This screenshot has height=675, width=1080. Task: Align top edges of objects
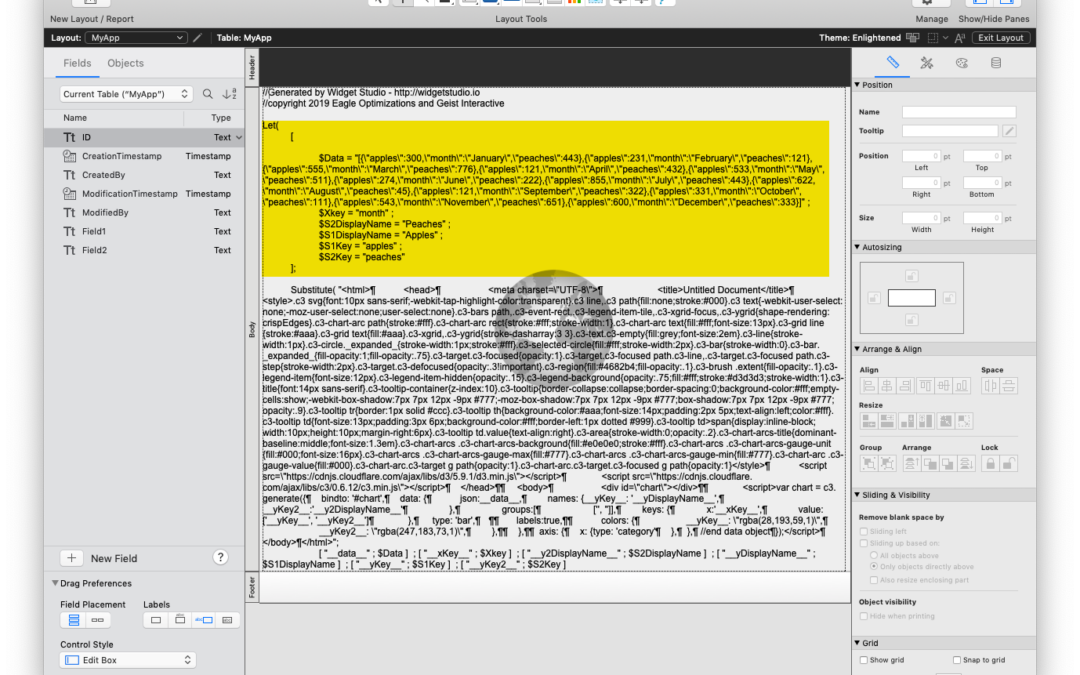(x=925, y=386)
